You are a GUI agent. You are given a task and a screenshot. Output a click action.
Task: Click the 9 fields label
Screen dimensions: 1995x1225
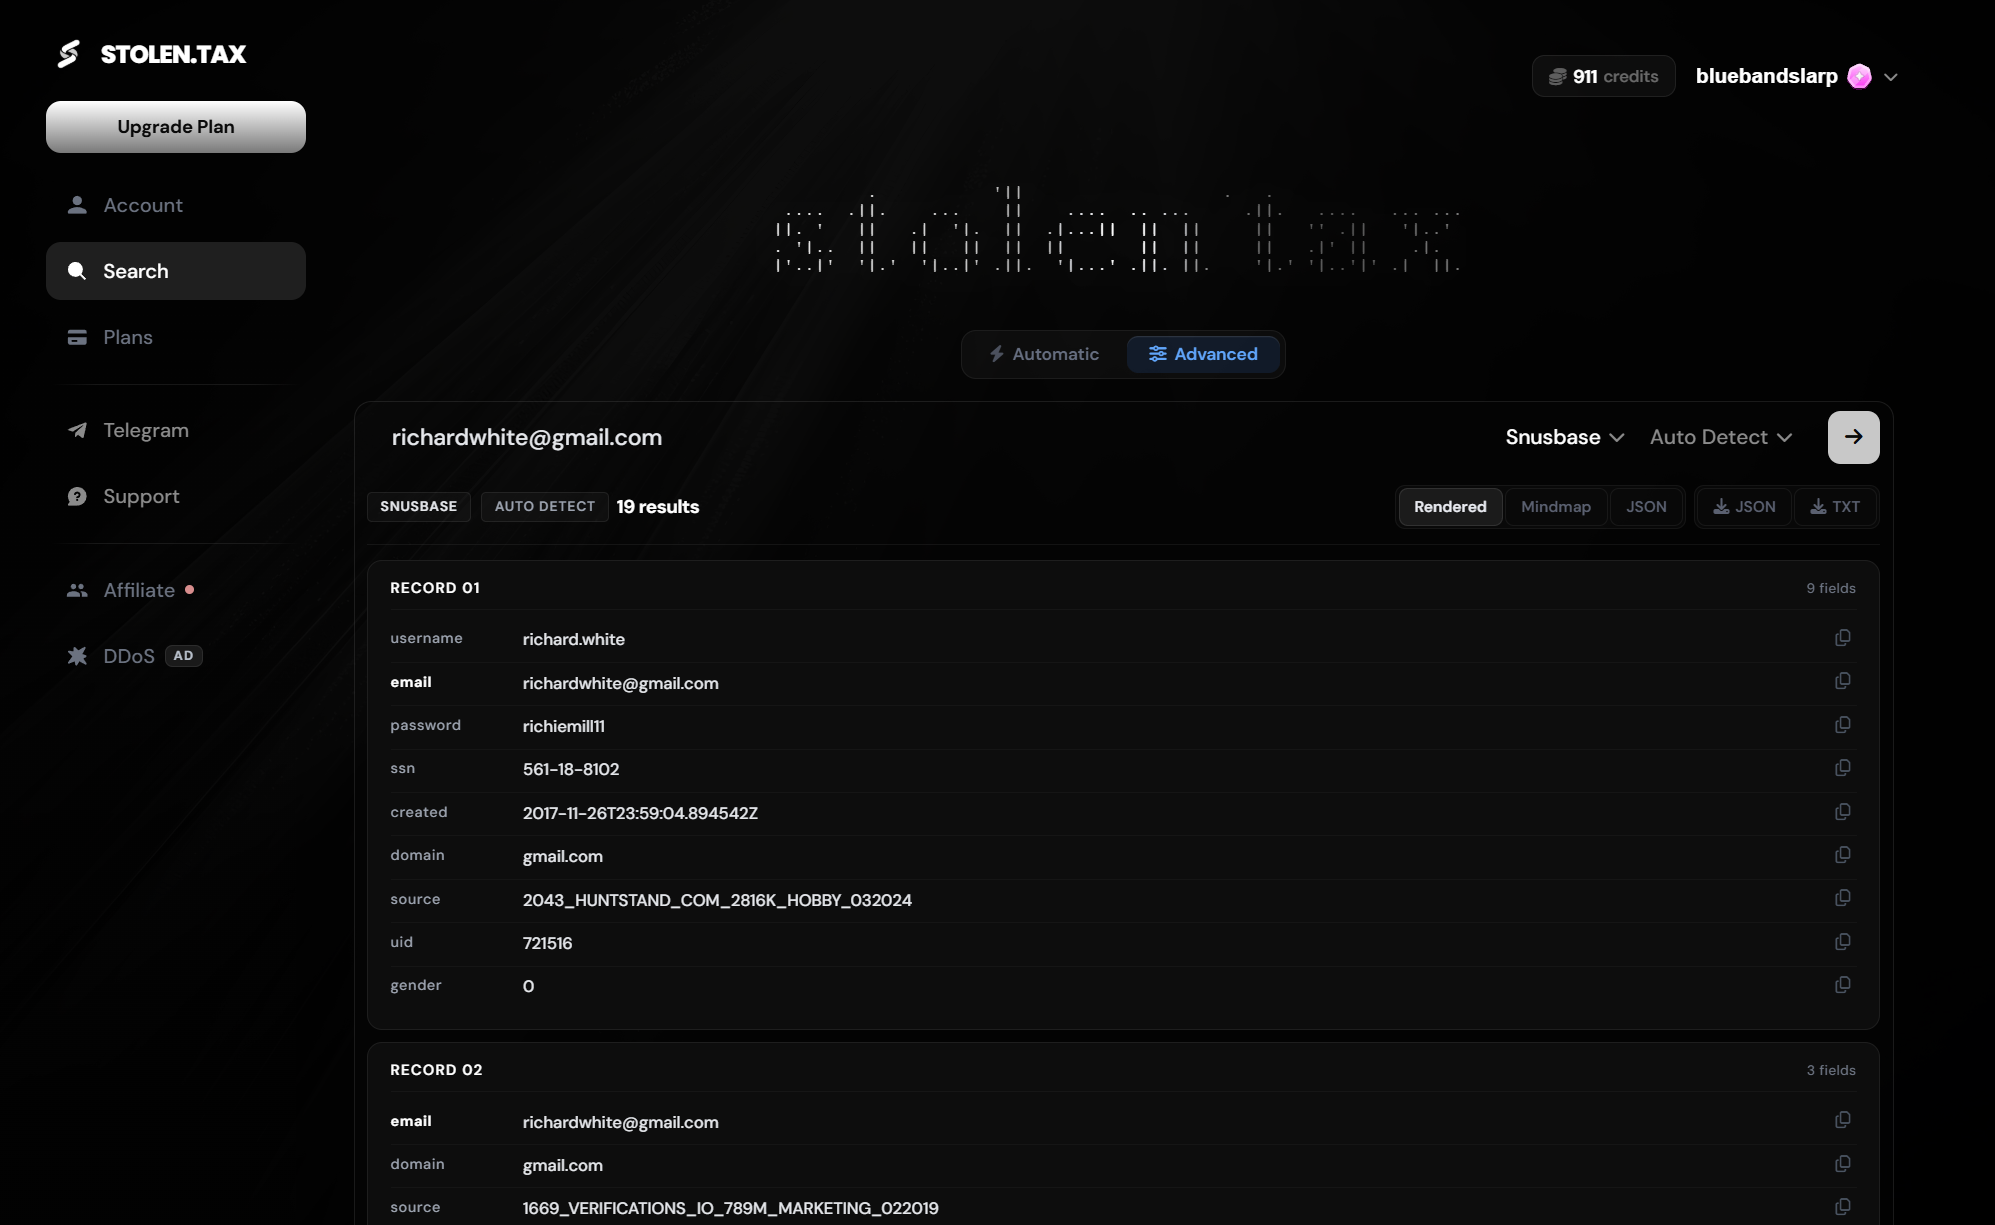click(1830, 588)
